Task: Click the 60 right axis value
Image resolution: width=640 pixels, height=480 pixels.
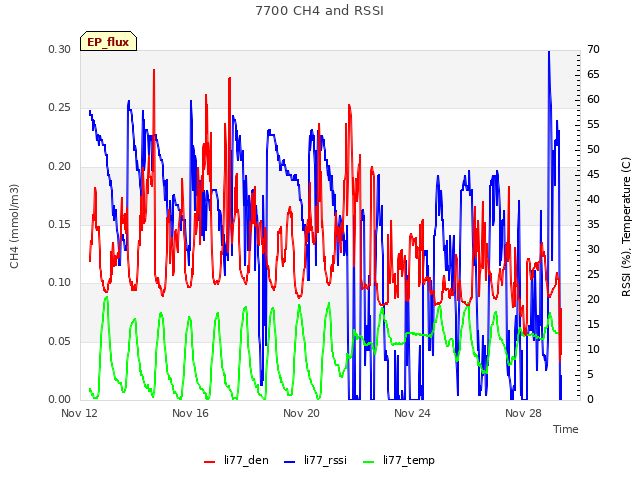Action: 593,99
